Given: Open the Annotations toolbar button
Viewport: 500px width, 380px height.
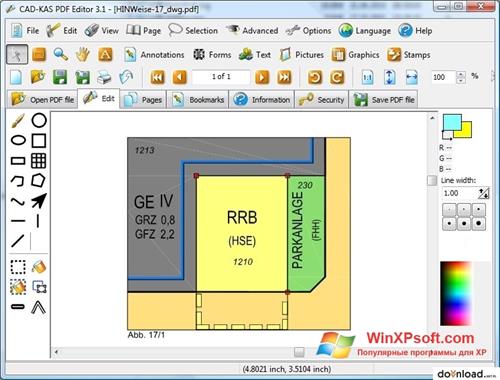Looking at the screenshot, I should (154, 55).
